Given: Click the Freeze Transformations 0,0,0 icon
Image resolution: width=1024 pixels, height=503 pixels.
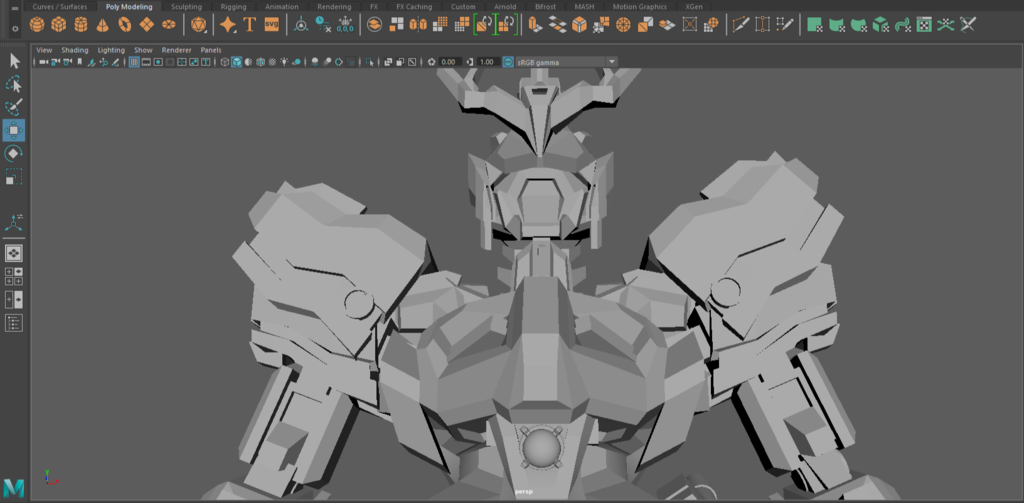Looking at the screenshot, I should click(345, 25).
